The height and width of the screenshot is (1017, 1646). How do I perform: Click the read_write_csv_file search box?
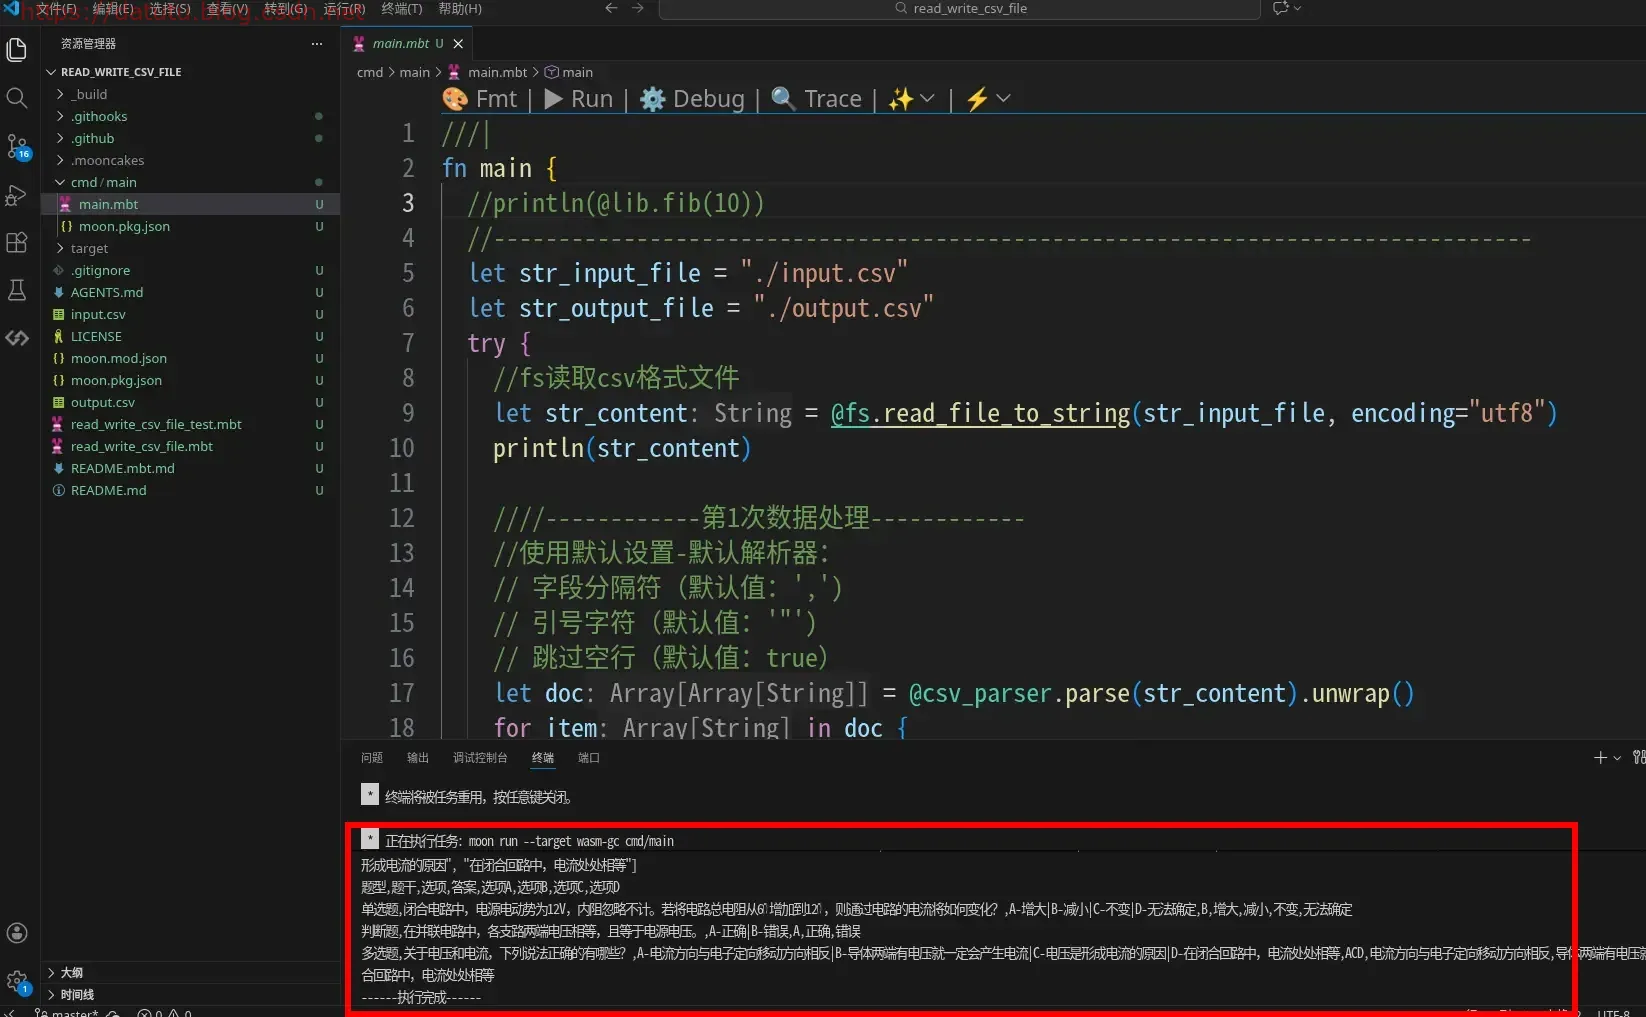click(959, 9)
